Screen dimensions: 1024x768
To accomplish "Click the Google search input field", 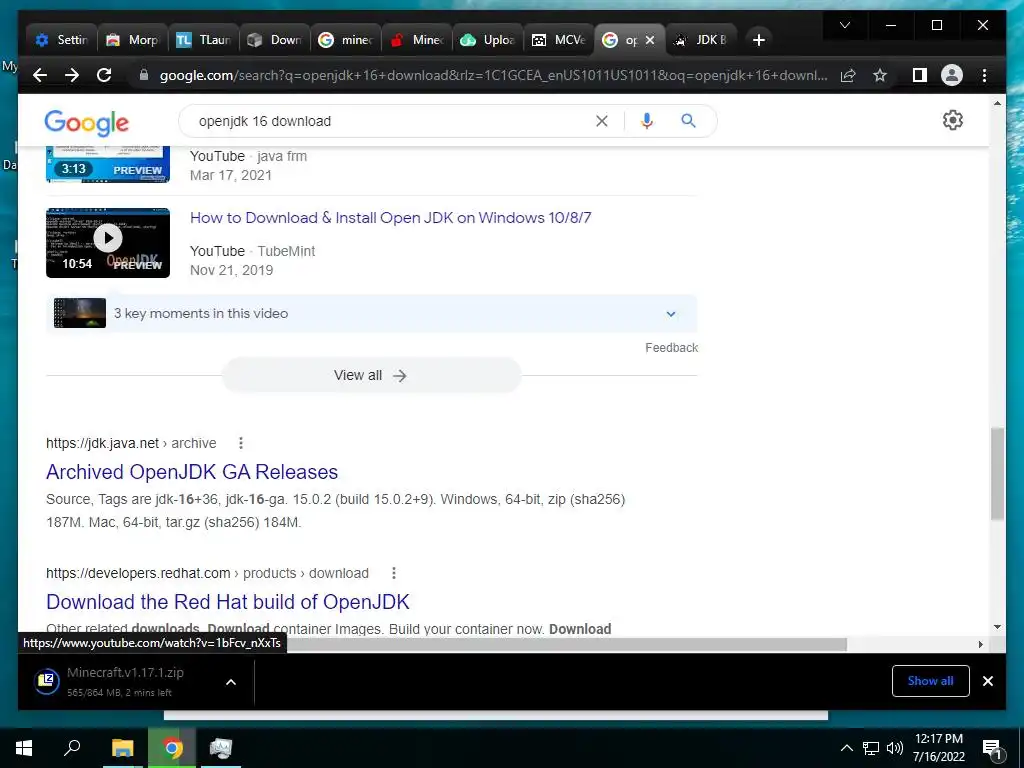I will (392, 121).
